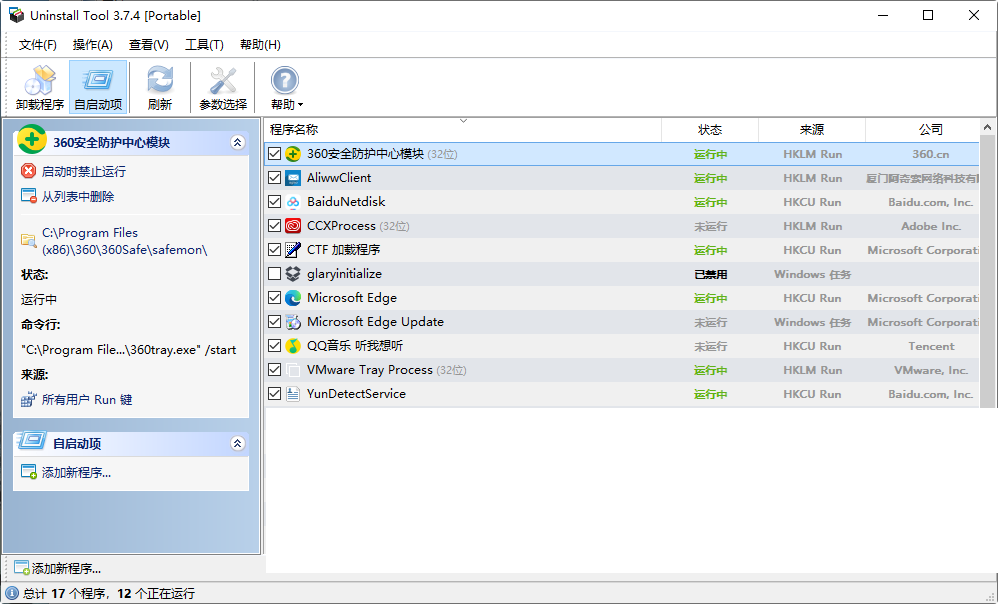Viewport: 998px width, 604px height.
Task: Open the 操作(A) menu
Action: (92, 45)
